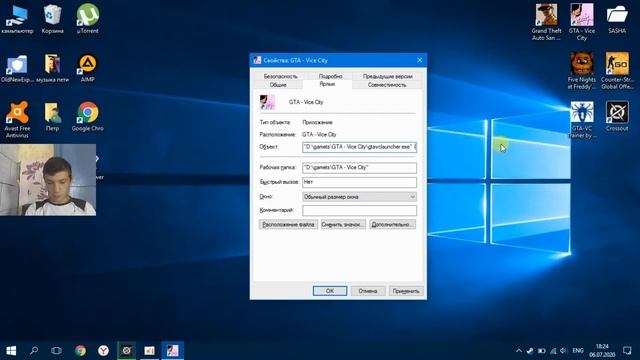Open taskbar search magnifier
The image size is (640, 360).
click(34, 351)
